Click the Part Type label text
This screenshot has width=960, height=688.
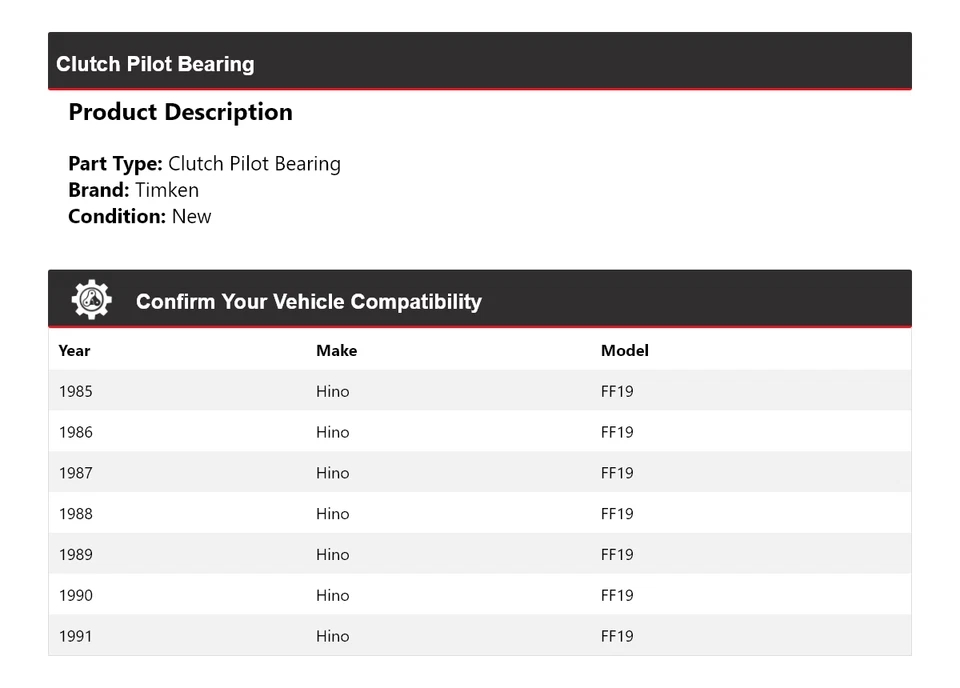(115, 164)
